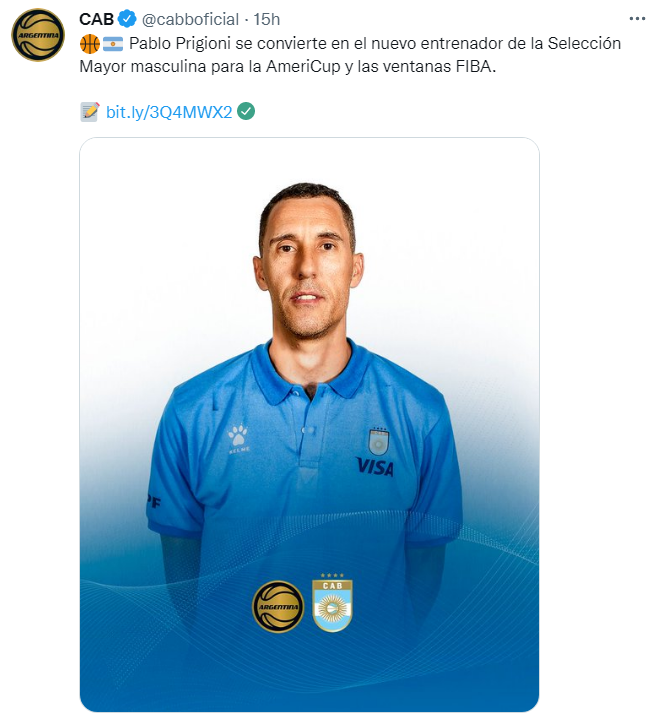Click the blue verified badge next to CAB
This screenshot has height=717, width=657.
tap(127, 19)
